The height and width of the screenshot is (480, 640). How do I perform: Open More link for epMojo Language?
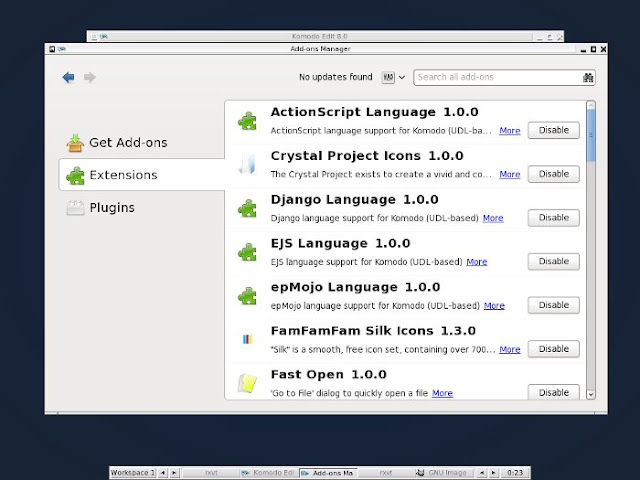point(494,305)
